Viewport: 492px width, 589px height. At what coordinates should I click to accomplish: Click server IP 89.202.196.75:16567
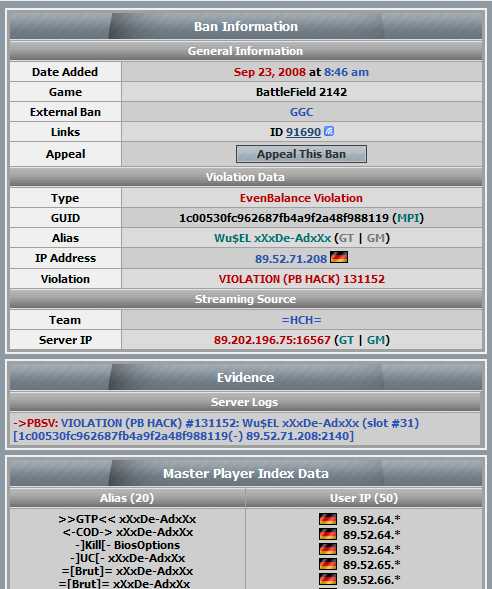tap(272, 340)
